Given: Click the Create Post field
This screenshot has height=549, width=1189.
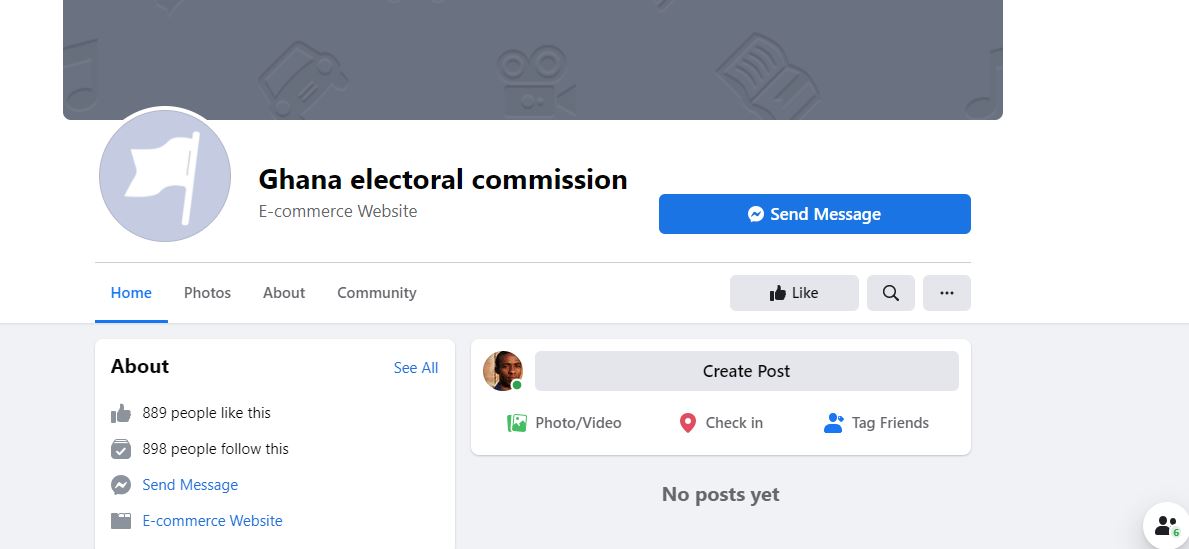Looking at the screenshot, I should [x=746, y=371].
